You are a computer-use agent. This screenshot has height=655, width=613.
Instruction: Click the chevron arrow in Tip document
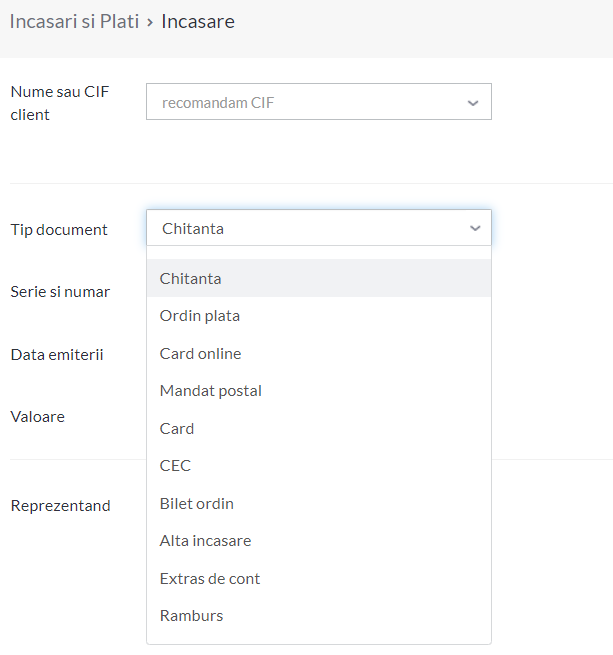[x=475, y=228]
